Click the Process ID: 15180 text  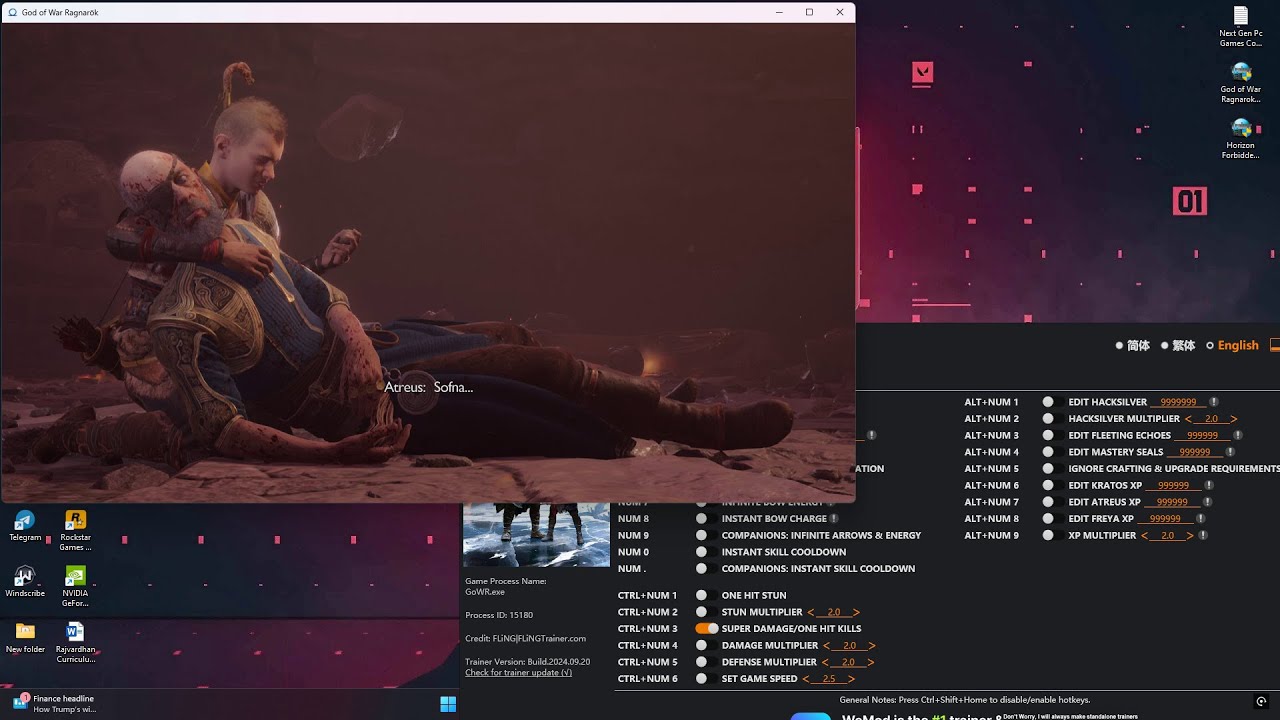coord(499,615)
